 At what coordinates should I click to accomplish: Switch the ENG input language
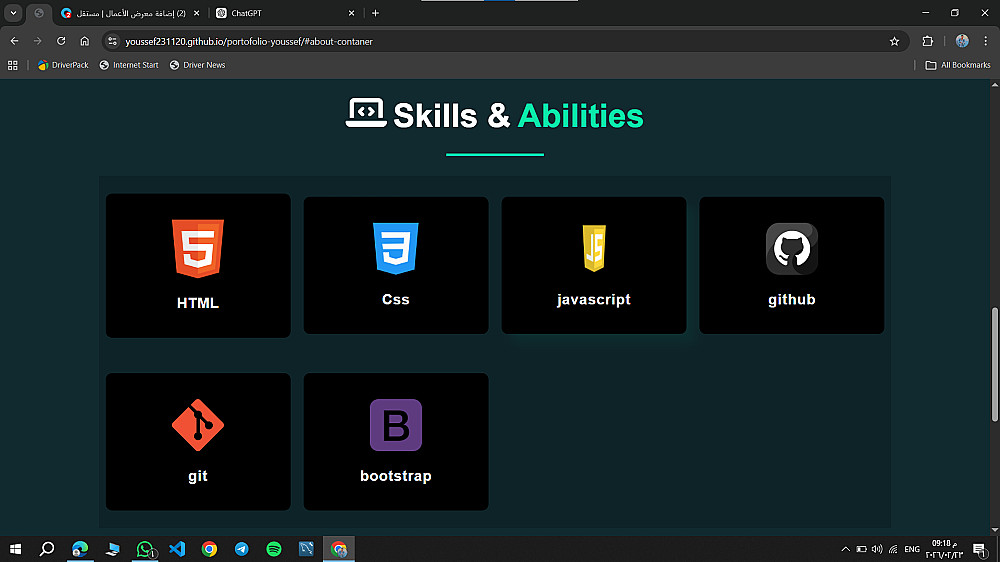click(x=912, y=549)
